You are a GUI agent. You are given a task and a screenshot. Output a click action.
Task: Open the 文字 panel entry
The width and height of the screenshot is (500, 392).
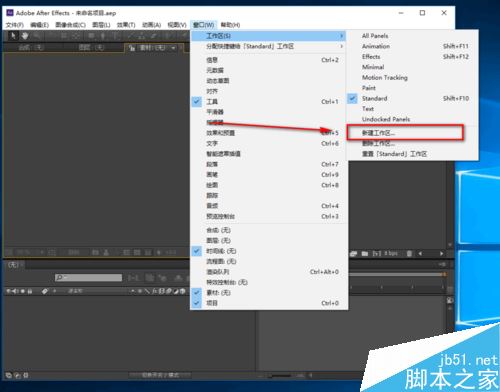coord(269,143)
